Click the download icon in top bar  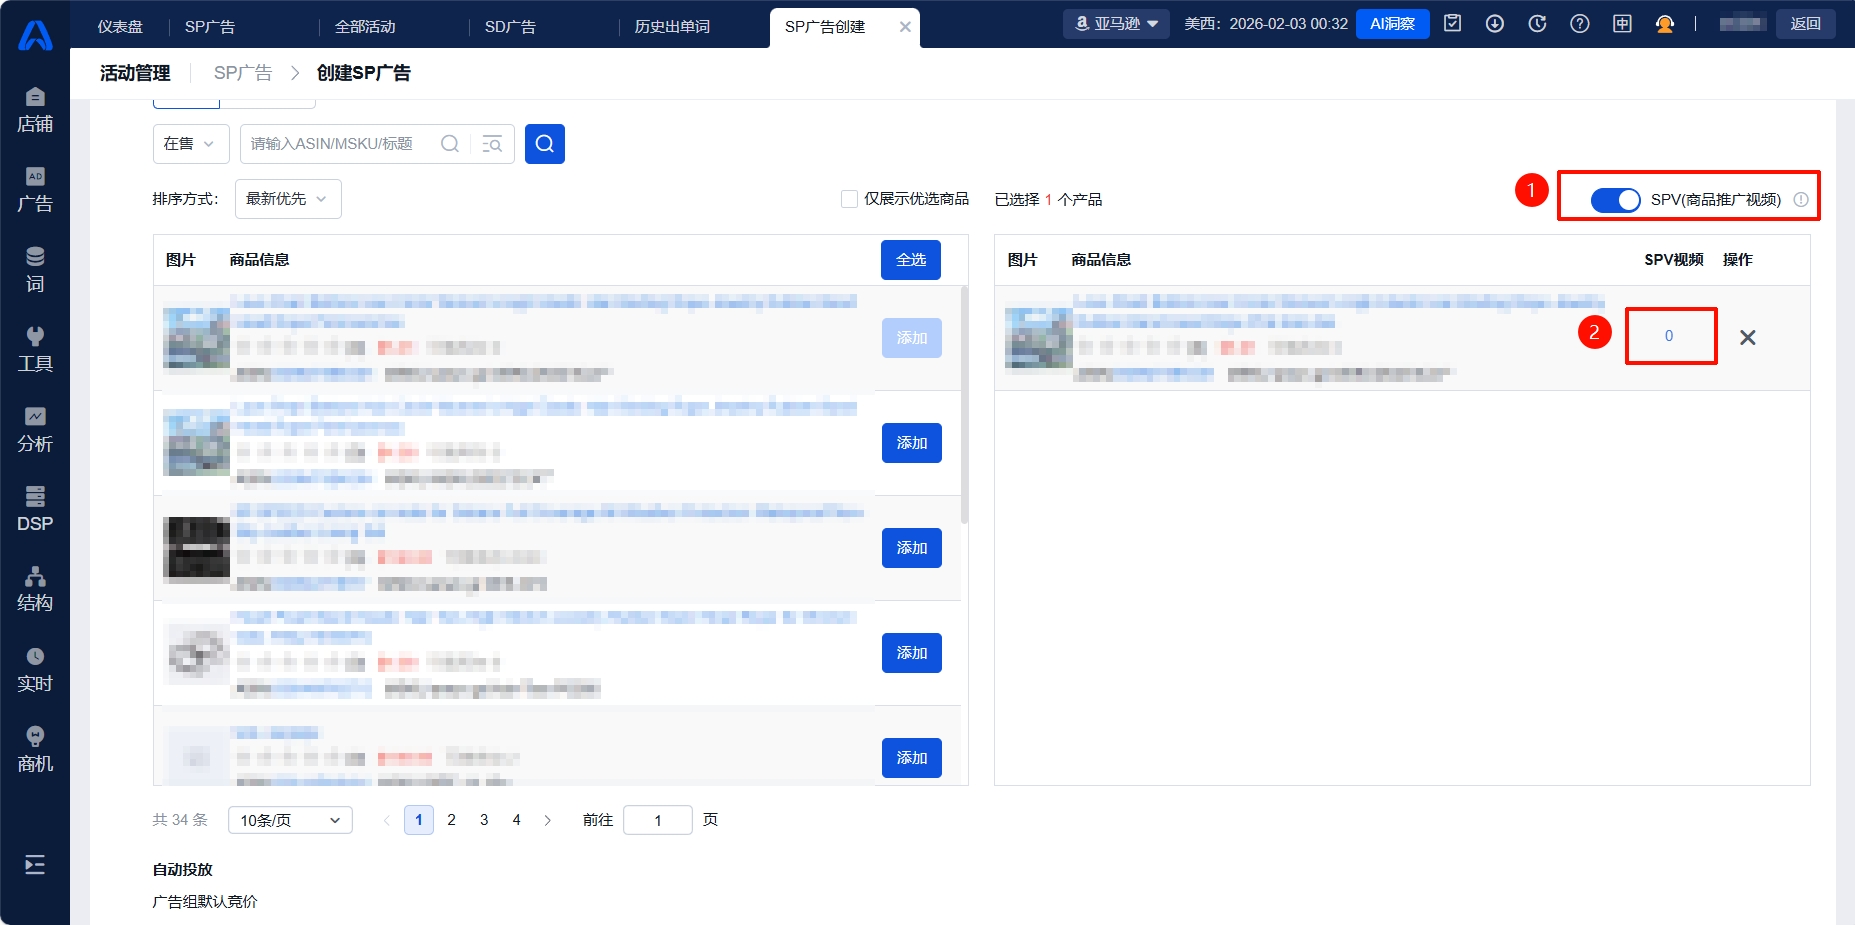1495,24
